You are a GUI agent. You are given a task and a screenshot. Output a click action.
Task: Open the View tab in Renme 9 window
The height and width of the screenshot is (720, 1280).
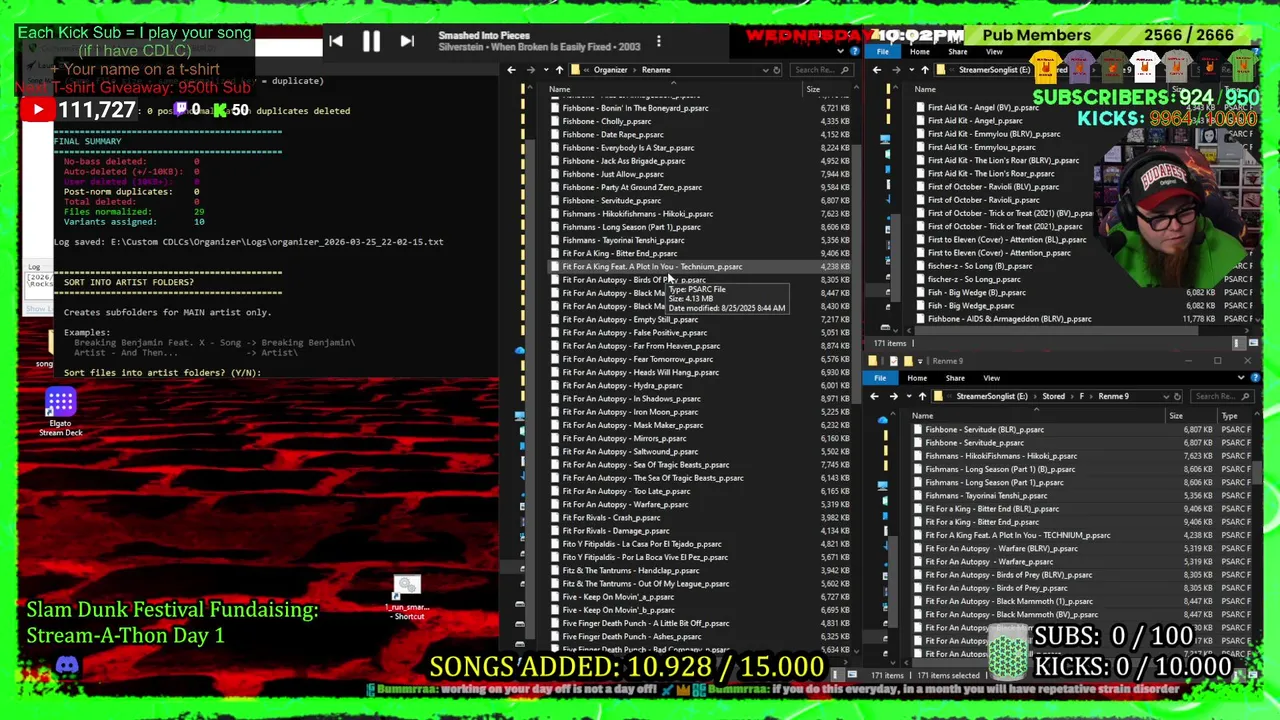point(991,378)
